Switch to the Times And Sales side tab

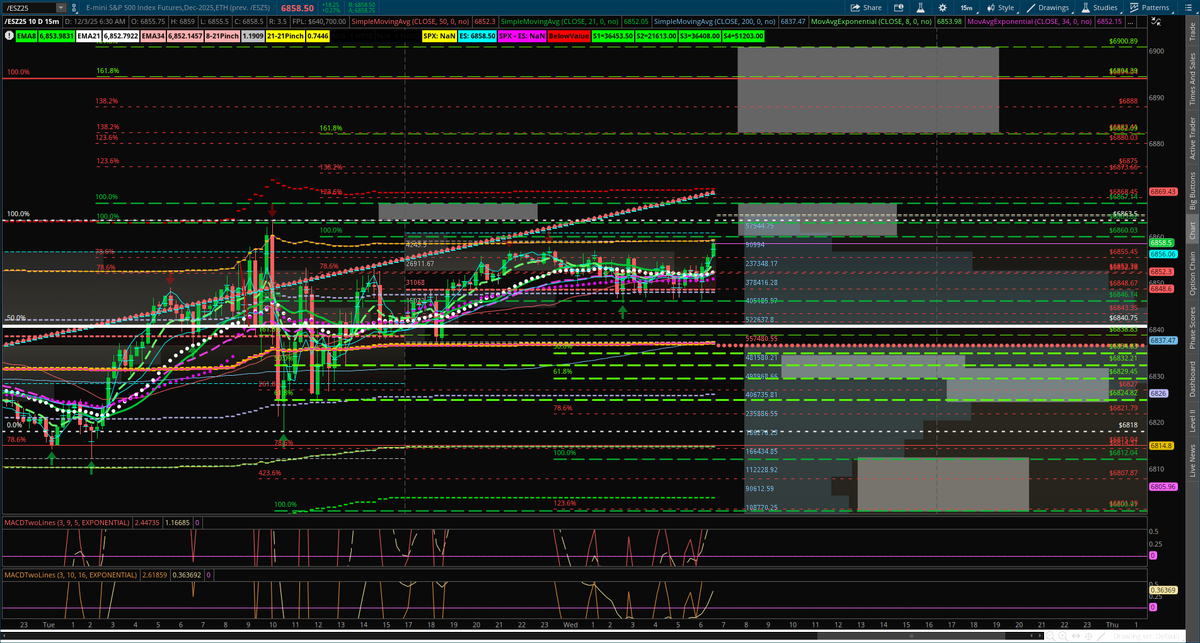pyautogui.click(x=1191, y=80)
